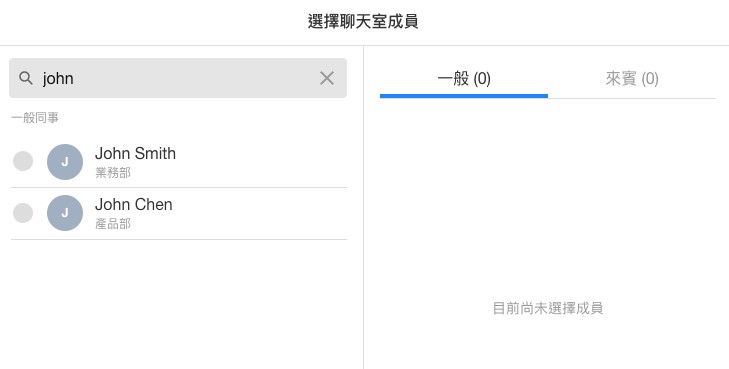
Task: Click the 一般同事 section header
Action: [x=35, y=118]
